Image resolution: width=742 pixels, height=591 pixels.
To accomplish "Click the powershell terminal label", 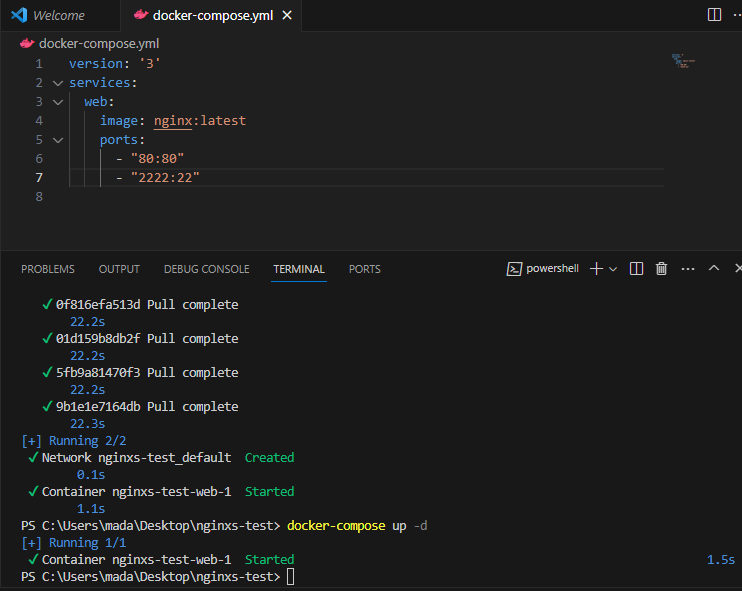I will (x=552, y=268).
